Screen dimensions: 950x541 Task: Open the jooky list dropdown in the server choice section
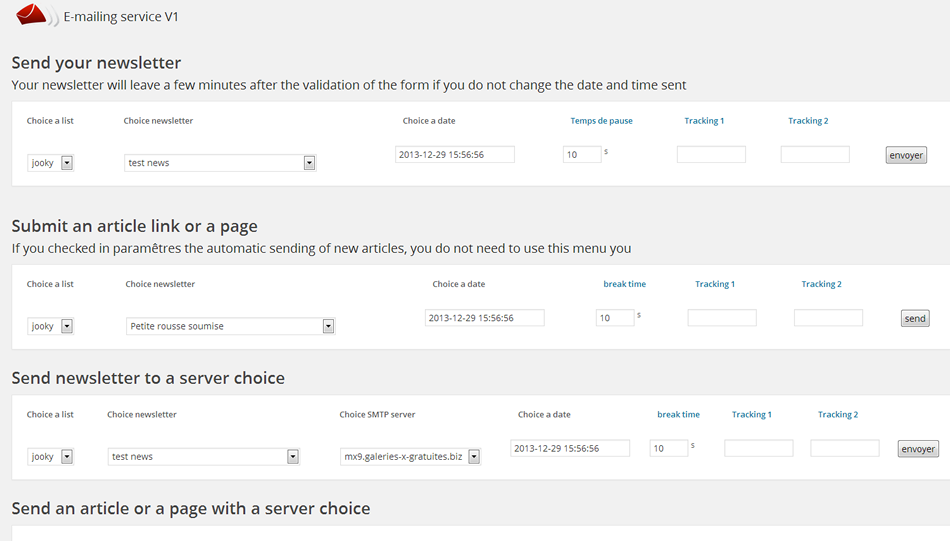pyautogui.click(x=50, y=456)
